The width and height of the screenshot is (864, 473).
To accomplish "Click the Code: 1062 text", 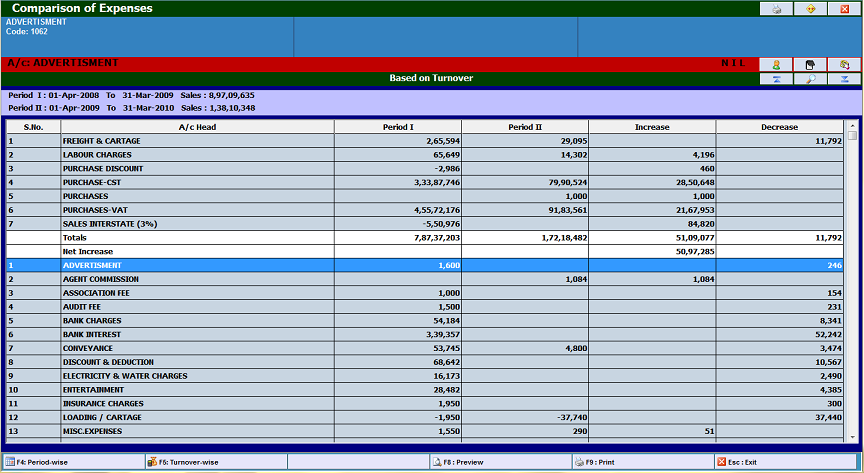I will tap(26, 31).
